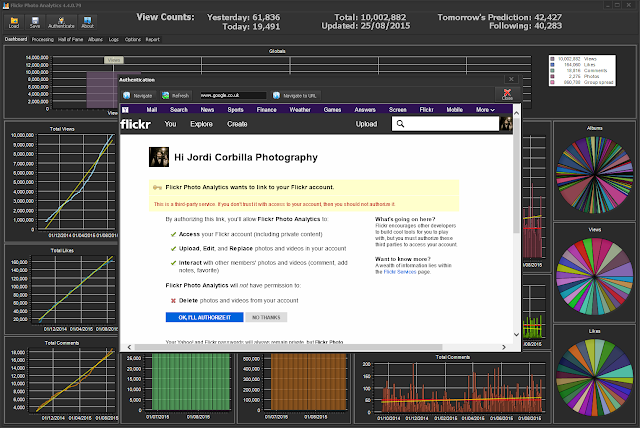Click the 'Yesterday: 61,836' header text
The image size is (640, 428).
tap(243, 17)
